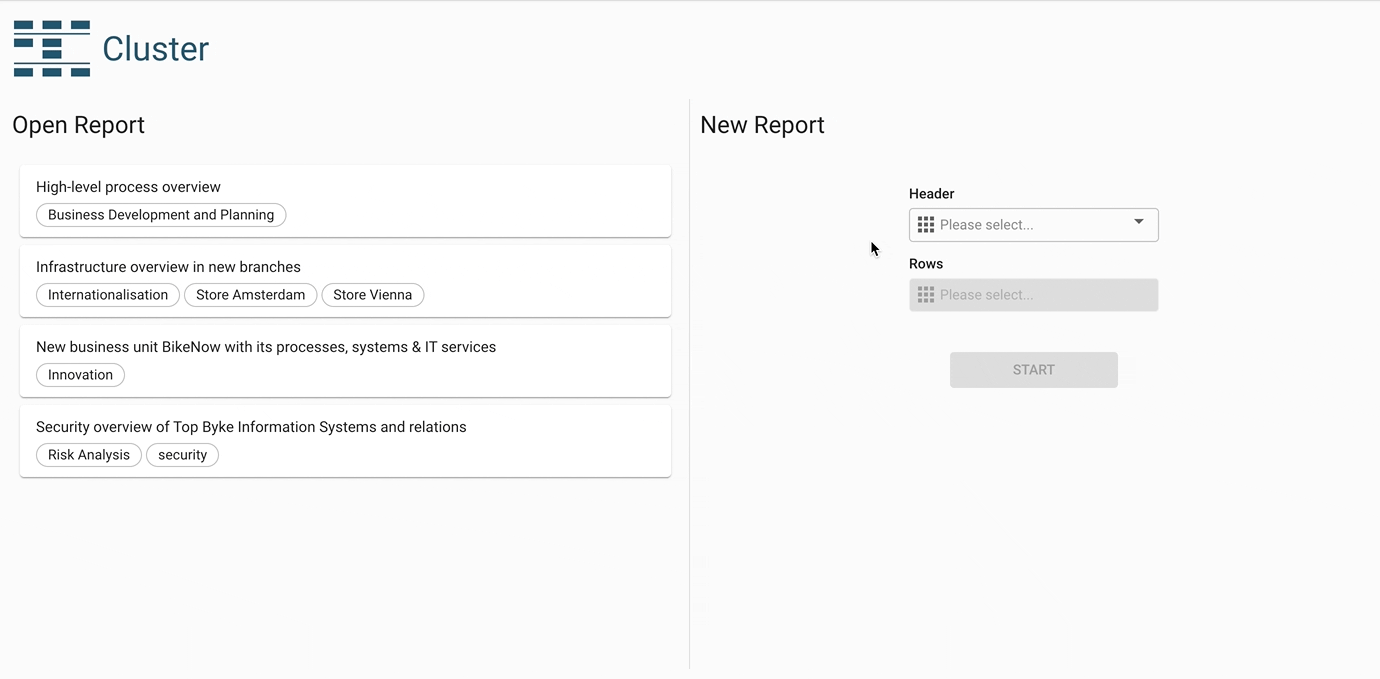Screen dimensions: 1380x679
Task: Click the grid icon in Rows field
Action: (926, 295)
